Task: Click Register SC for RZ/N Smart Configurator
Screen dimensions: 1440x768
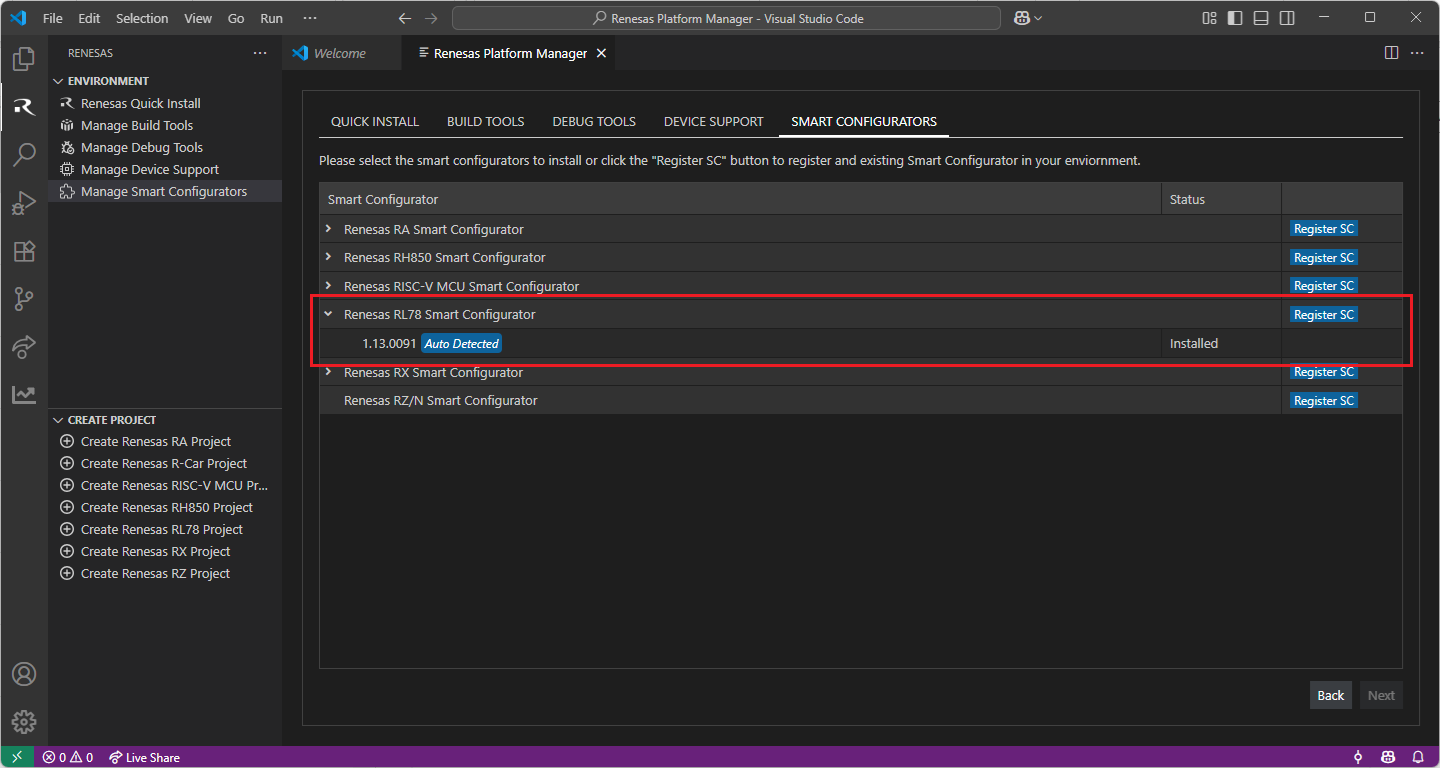Action: pos(1323,401)
